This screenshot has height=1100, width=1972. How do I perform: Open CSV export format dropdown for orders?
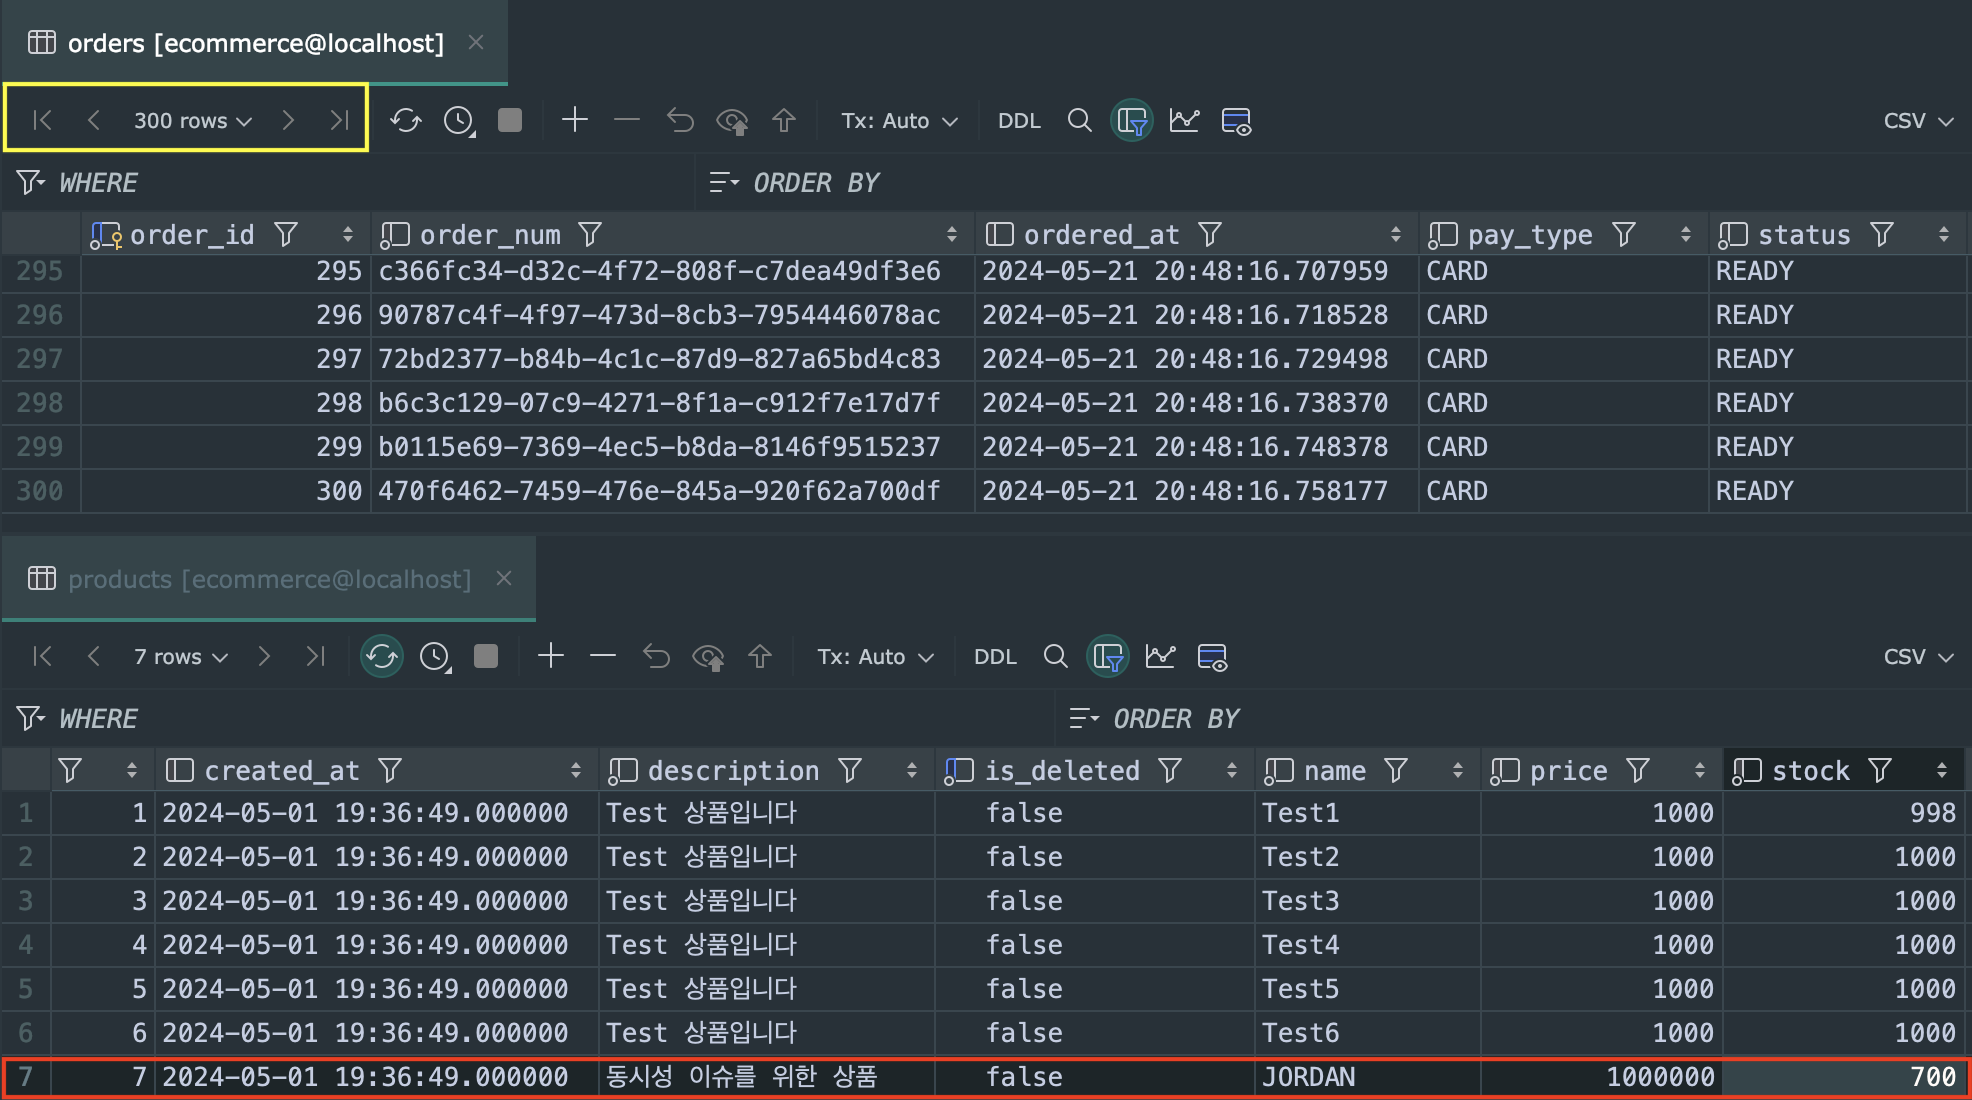point(1917,121)
